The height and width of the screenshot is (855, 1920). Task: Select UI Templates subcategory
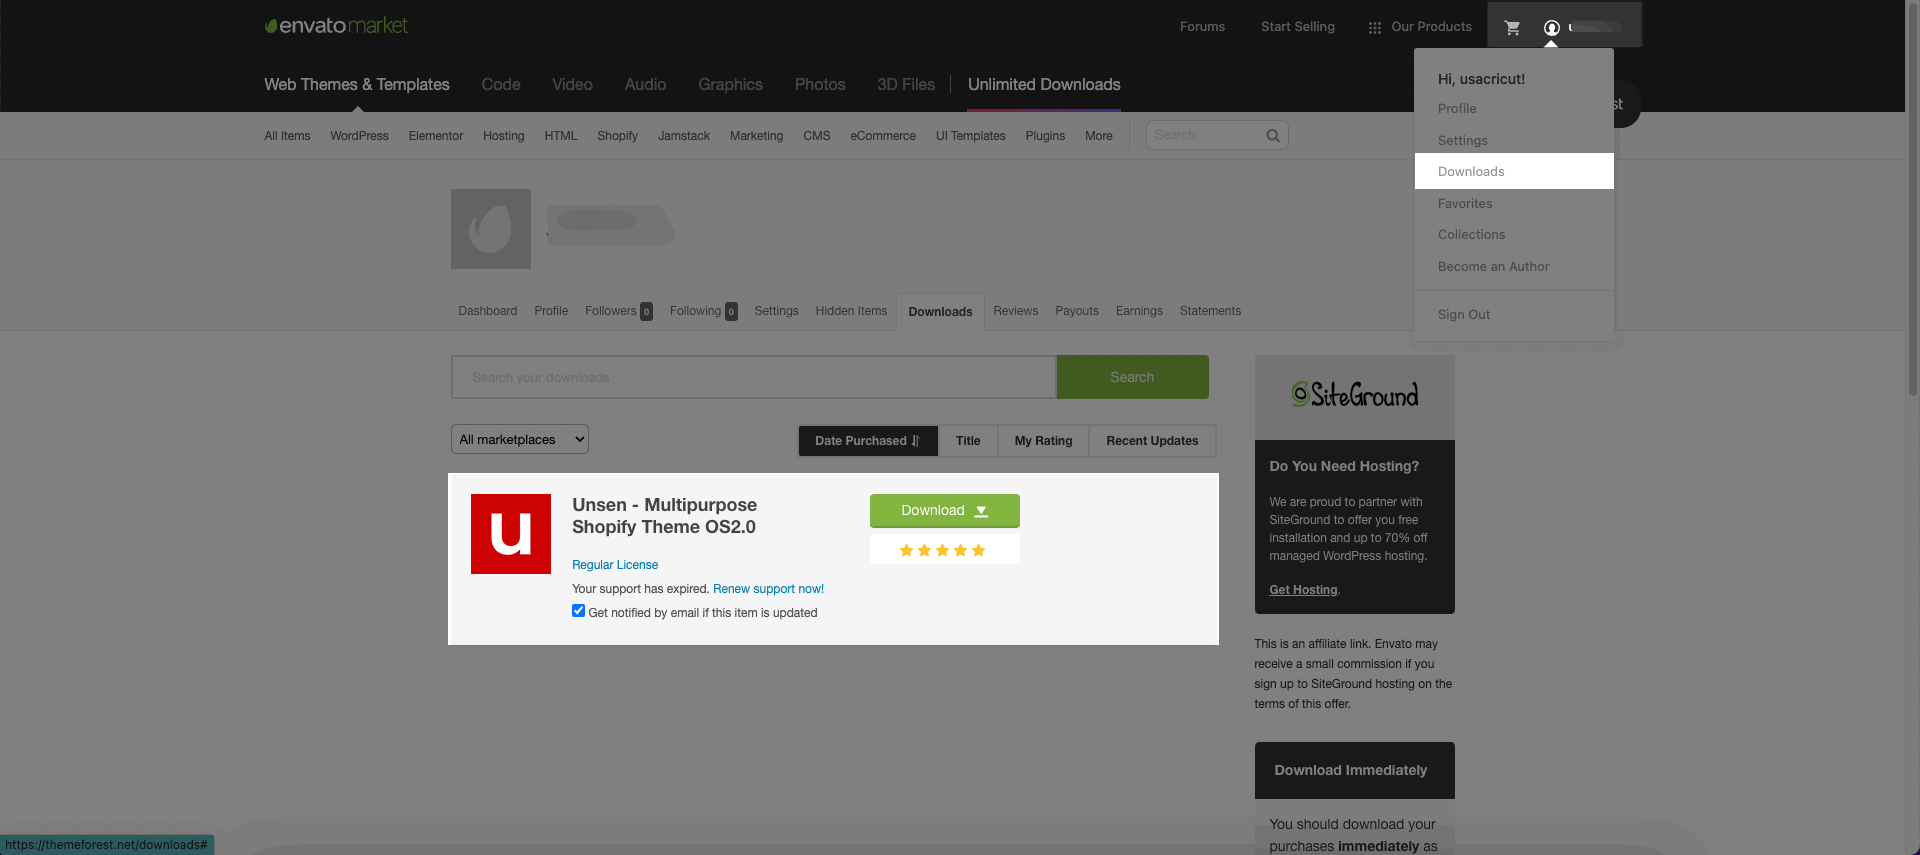pyautogui.click(x=970, y=136)
